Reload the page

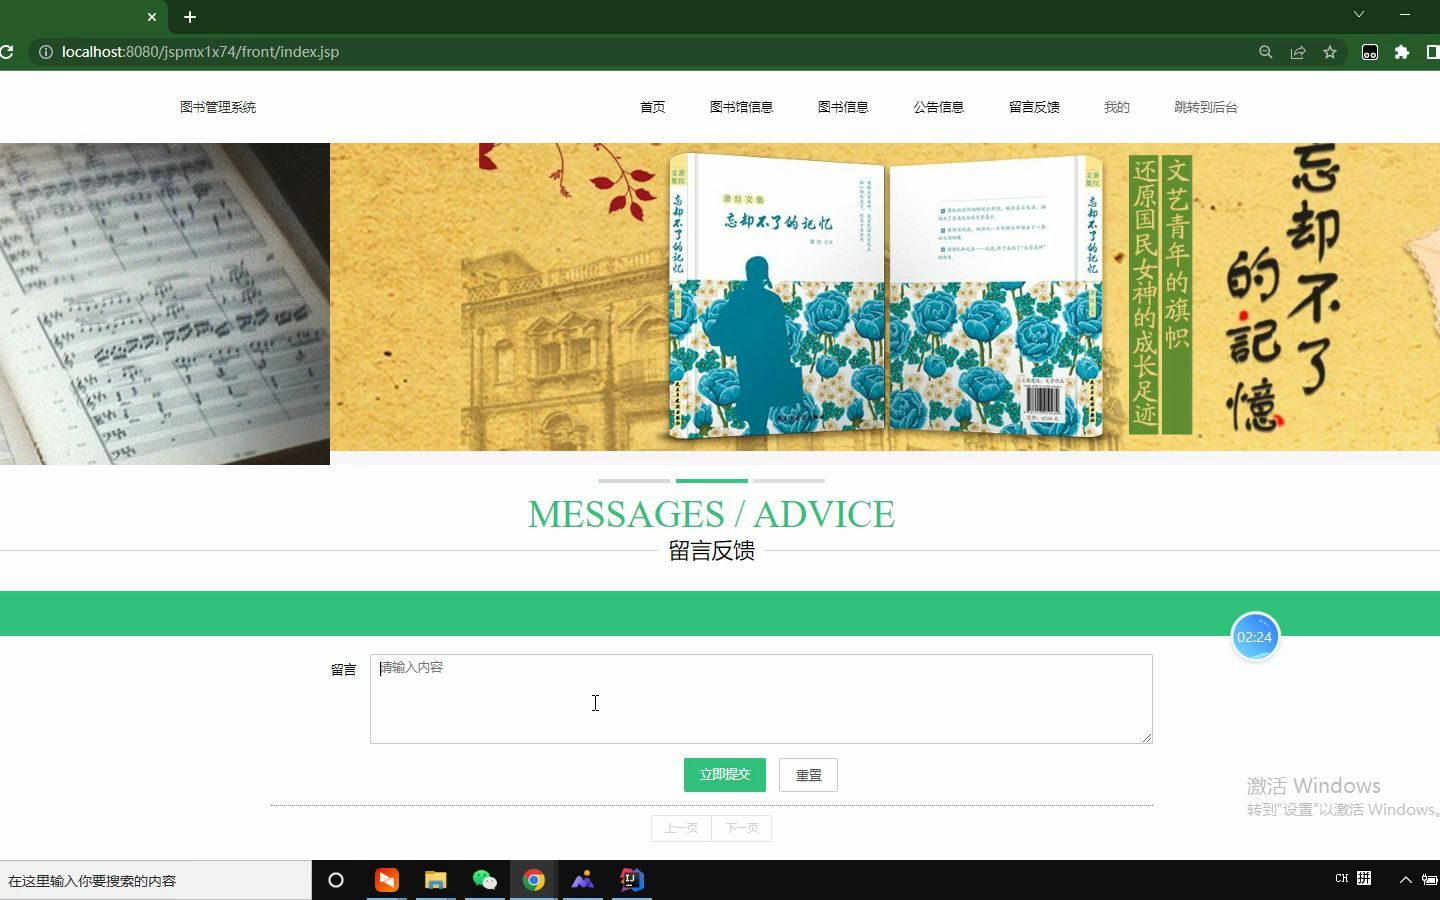pyautogui.click(x=6, y=52)
